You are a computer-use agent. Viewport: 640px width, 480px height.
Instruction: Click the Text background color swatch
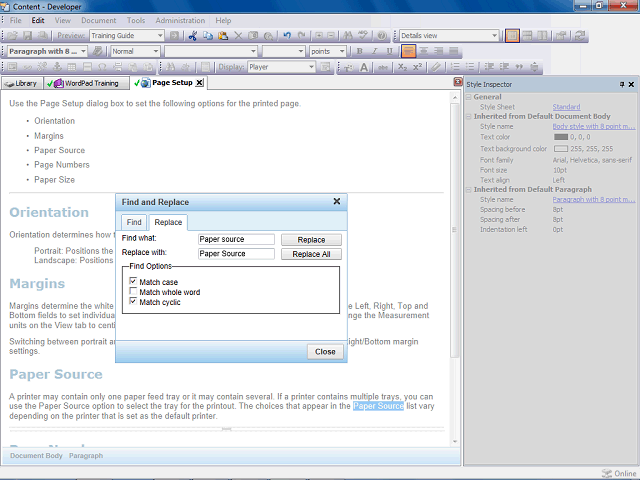click(561, 149)
